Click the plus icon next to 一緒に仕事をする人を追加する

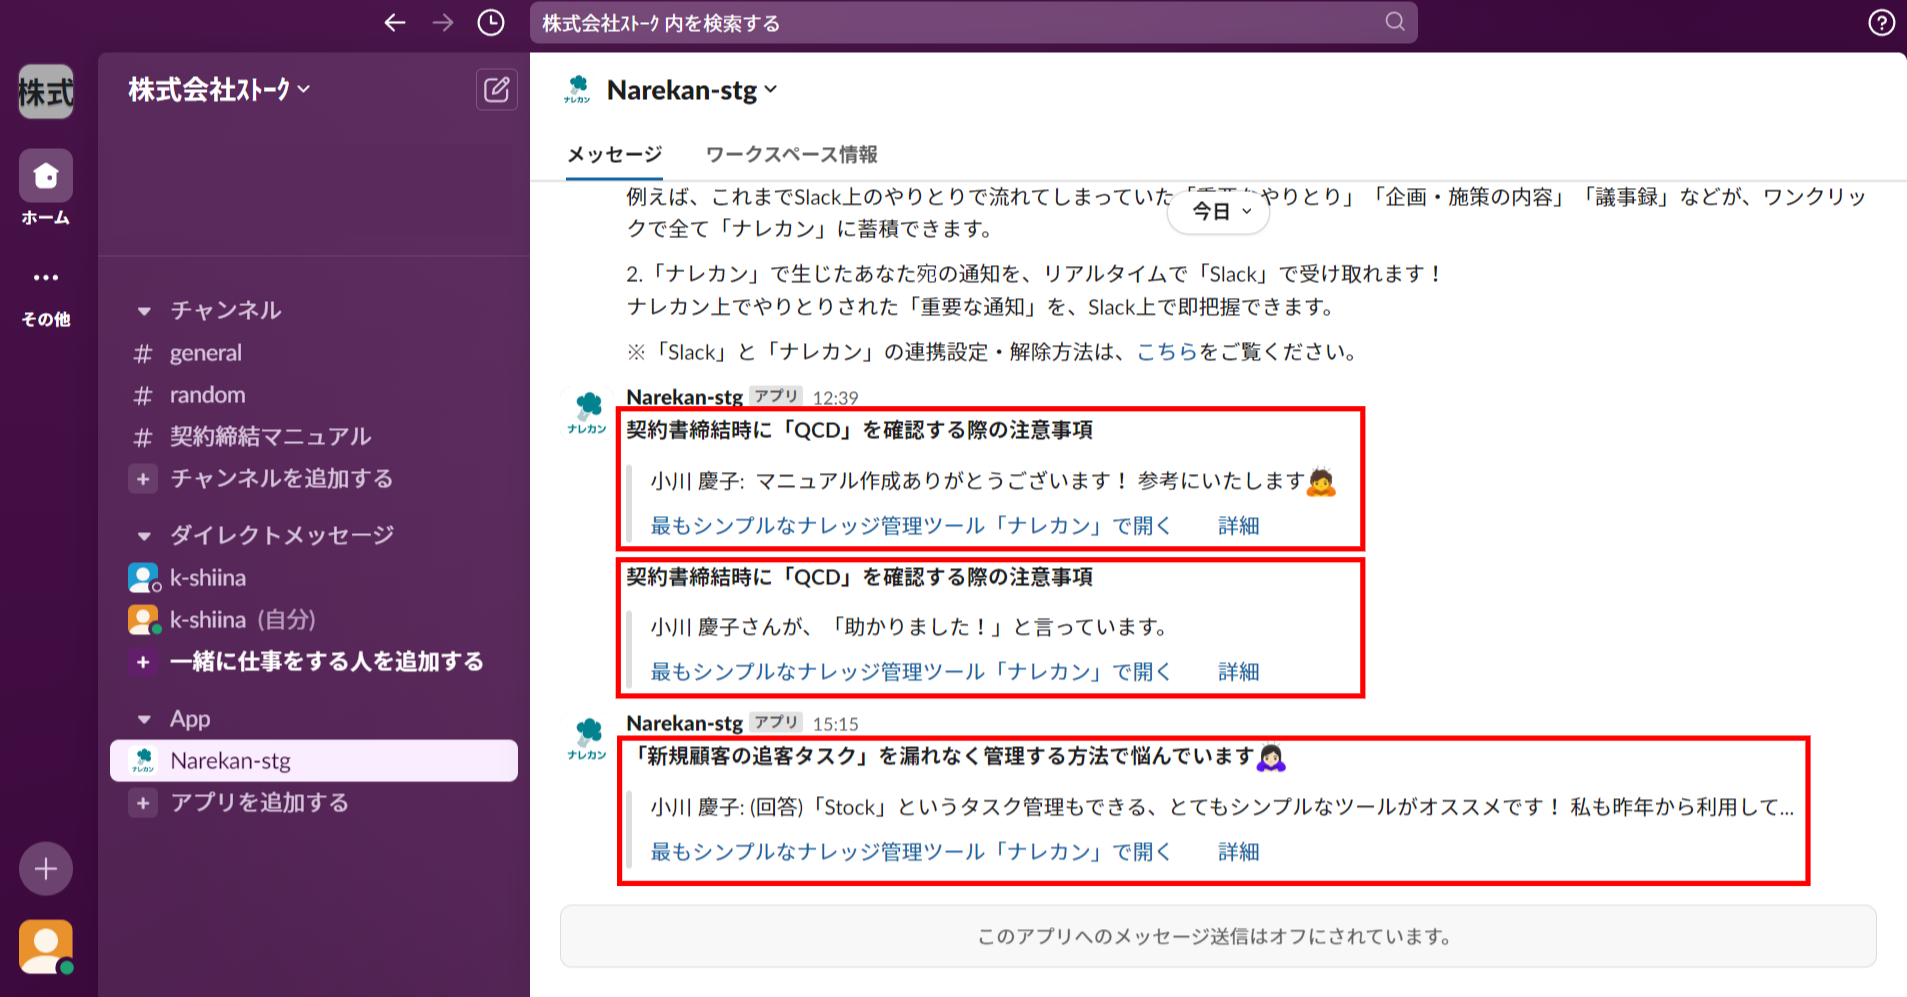143,662
